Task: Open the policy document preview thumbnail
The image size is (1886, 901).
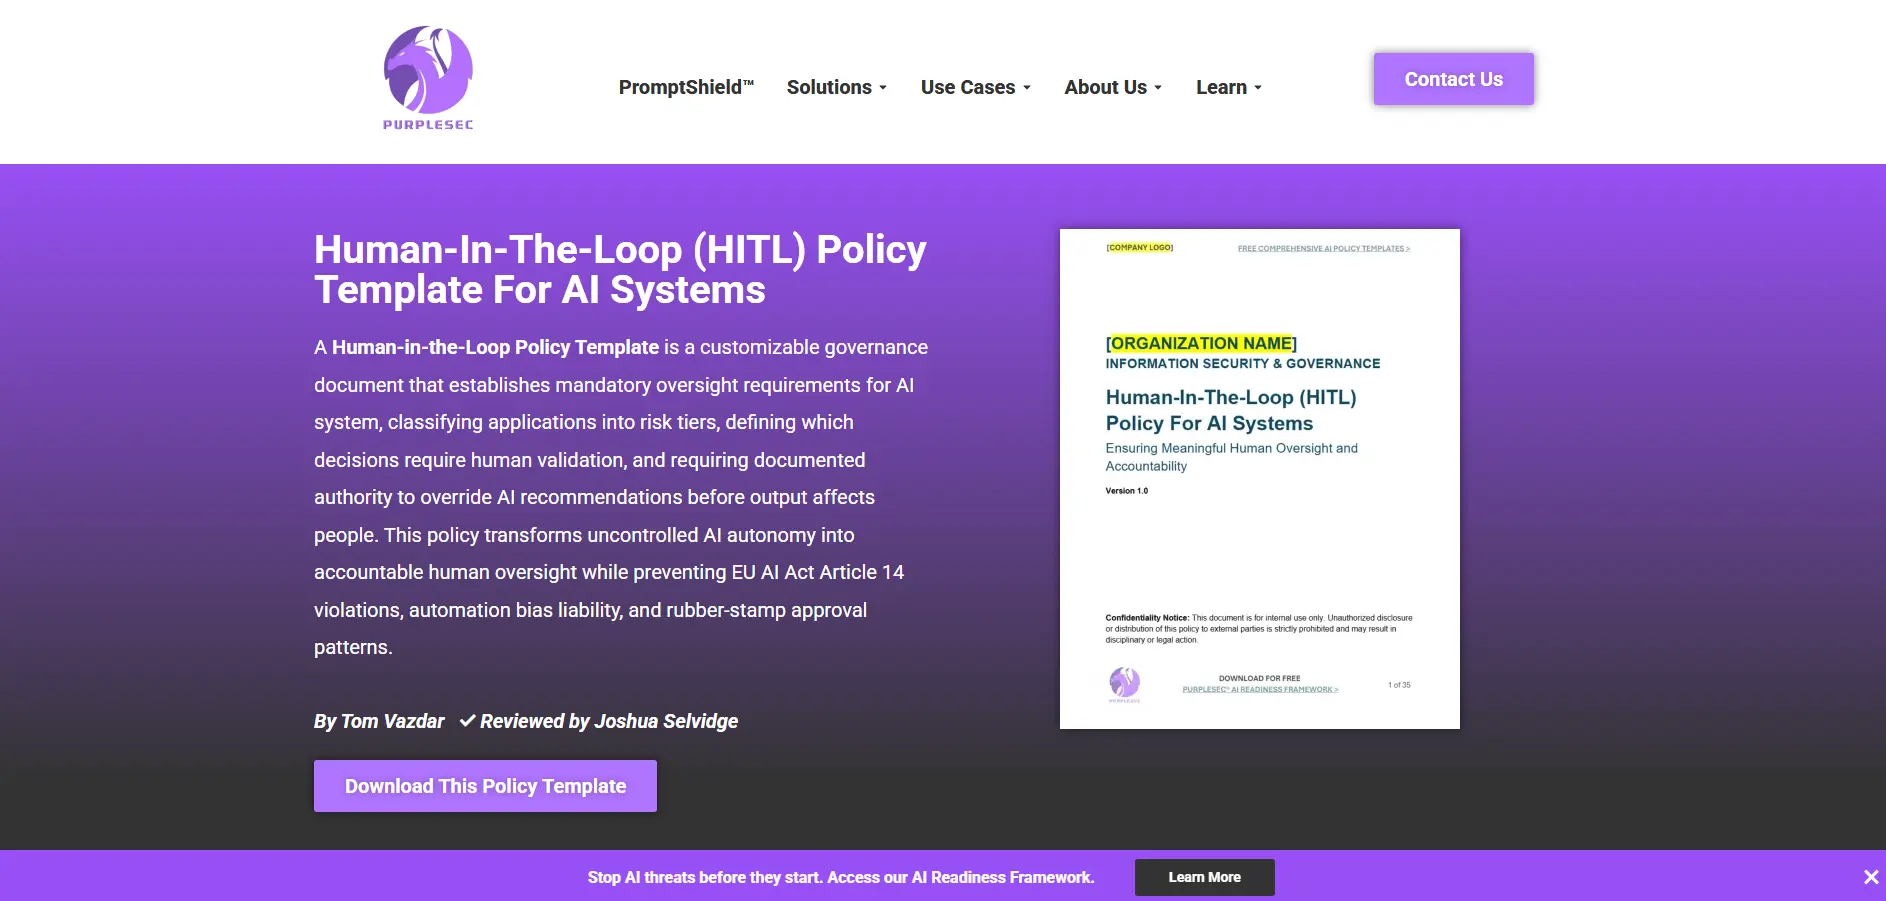Action: click(1259, 478)
